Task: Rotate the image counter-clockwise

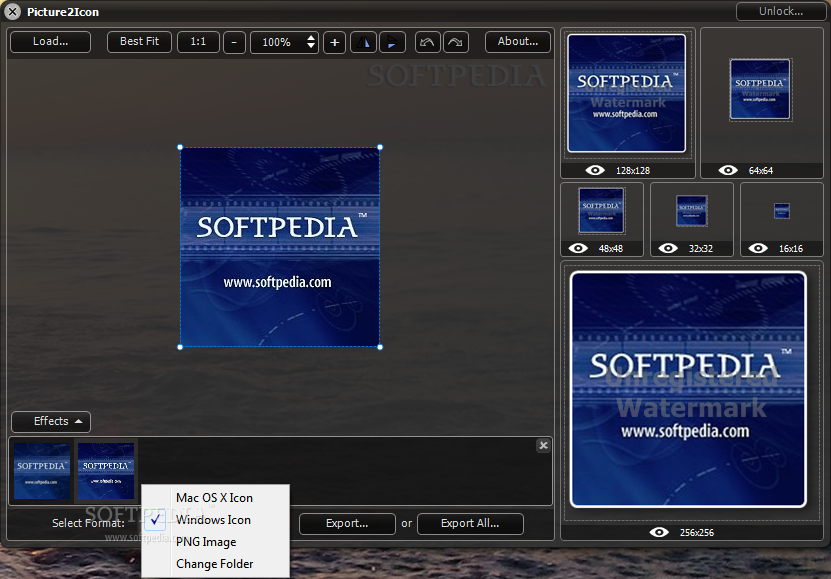Action: coord(427,42)
